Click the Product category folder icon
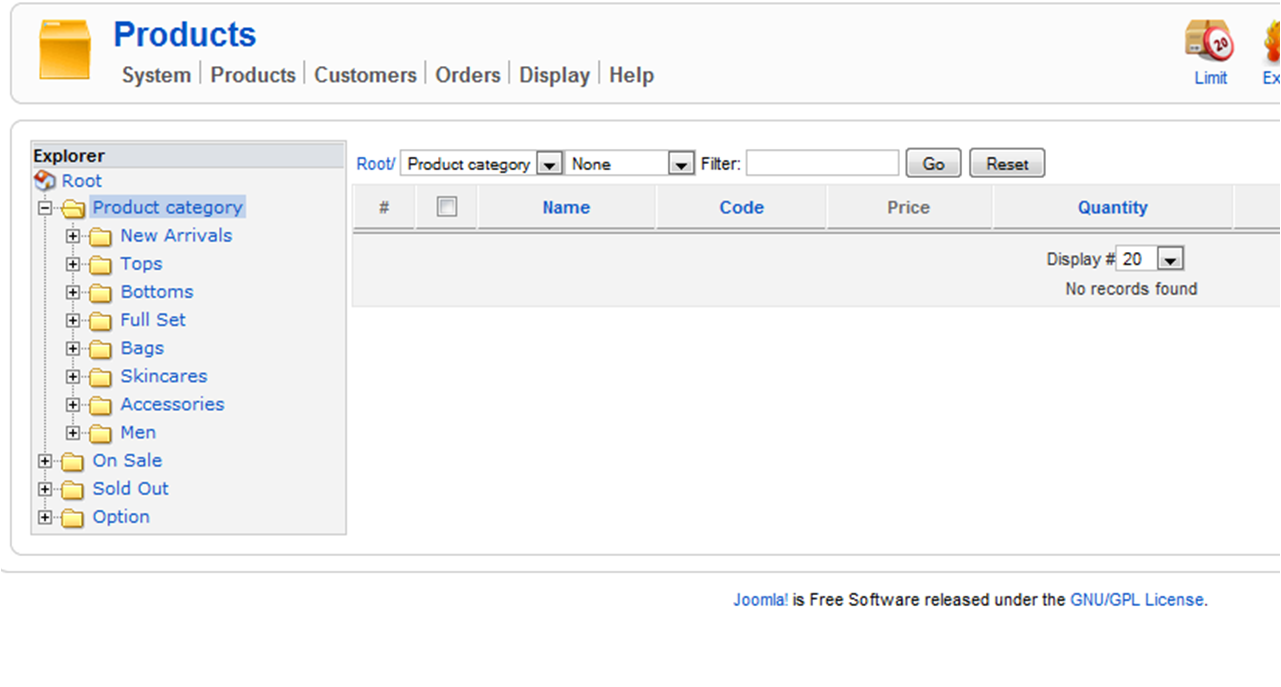Viewport: 1281px width, 687px height. pos(73,209)
